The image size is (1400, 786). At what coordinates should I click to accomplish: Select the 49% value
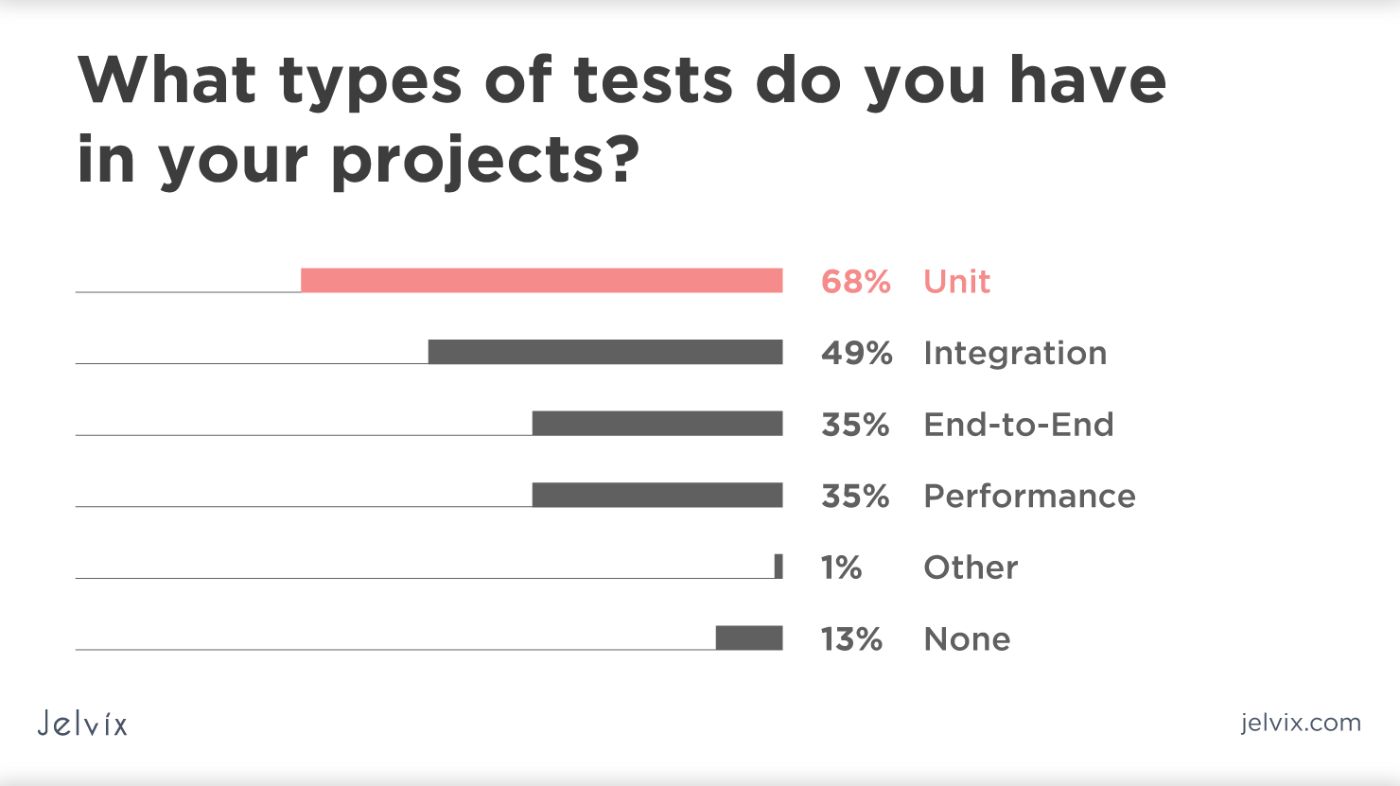[856, 353]
